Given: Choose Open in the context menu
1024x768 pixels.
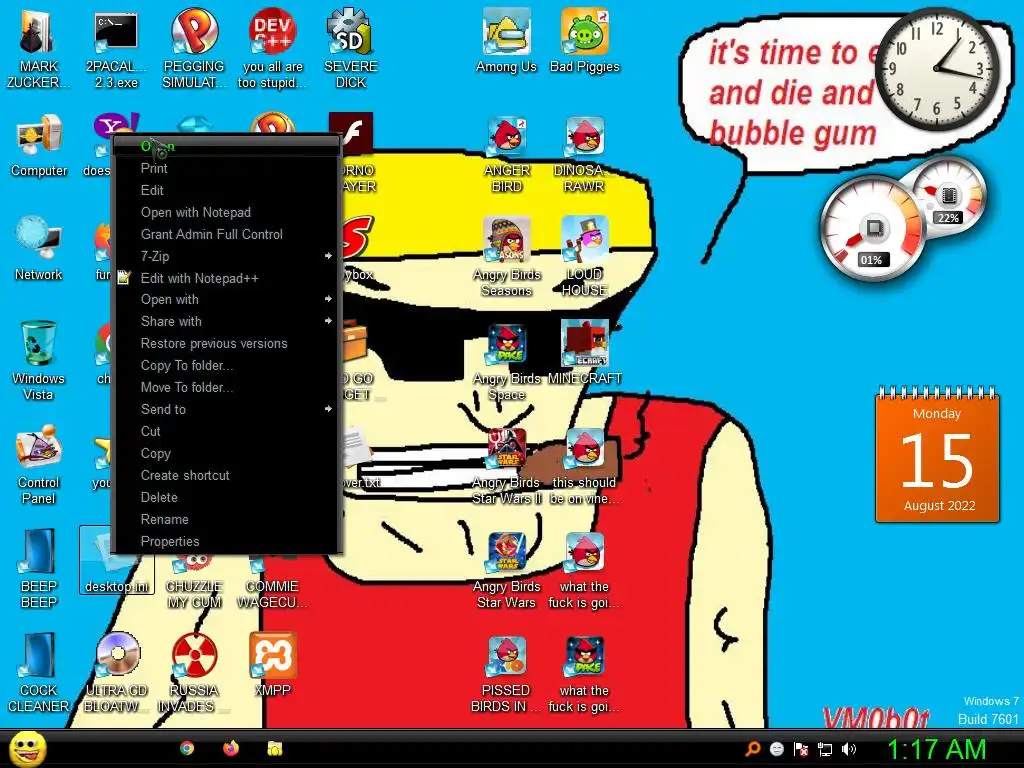Looking at the screenshot, I should pos(226,146).
